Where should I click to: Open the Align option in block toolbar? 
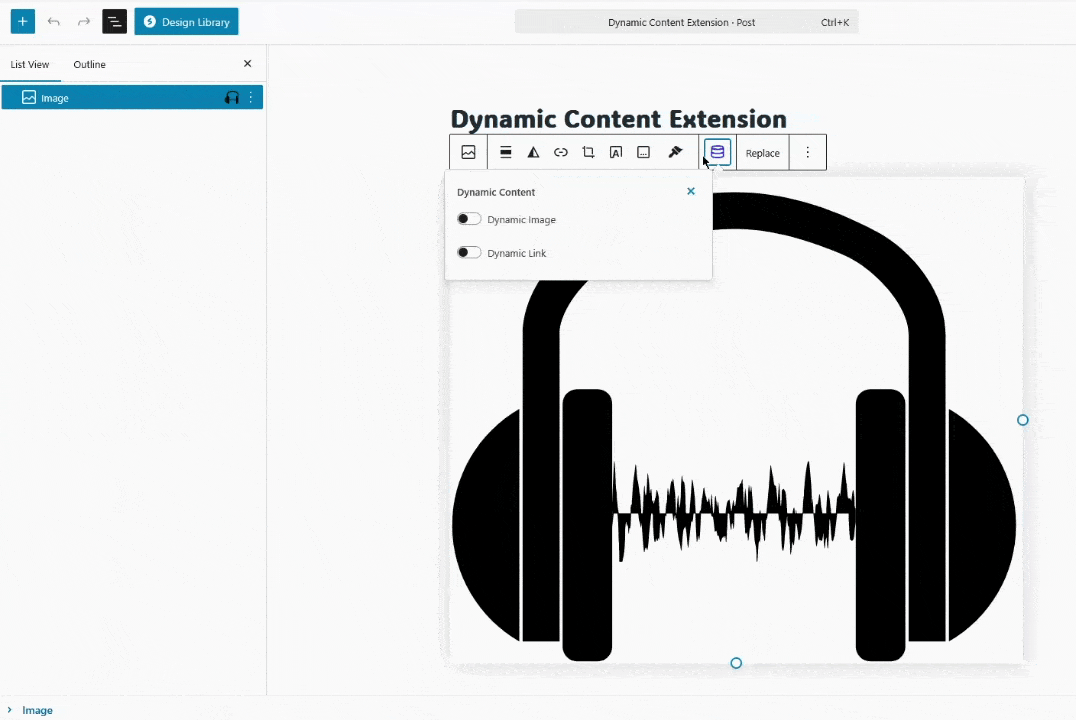(506, 153)
